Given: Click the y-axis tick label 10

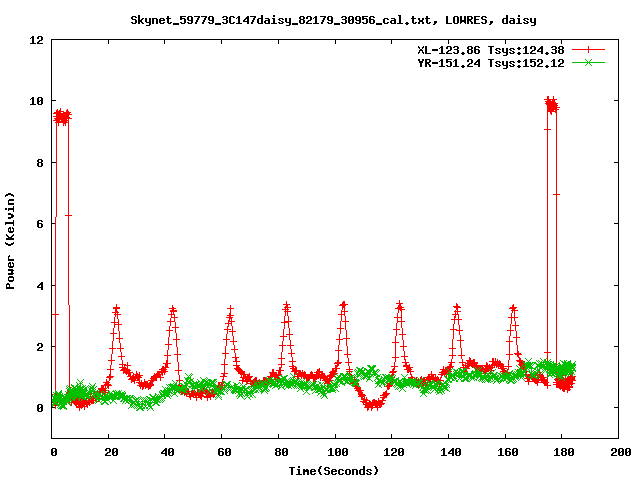Looking at the screenshot, I should 36,101.
